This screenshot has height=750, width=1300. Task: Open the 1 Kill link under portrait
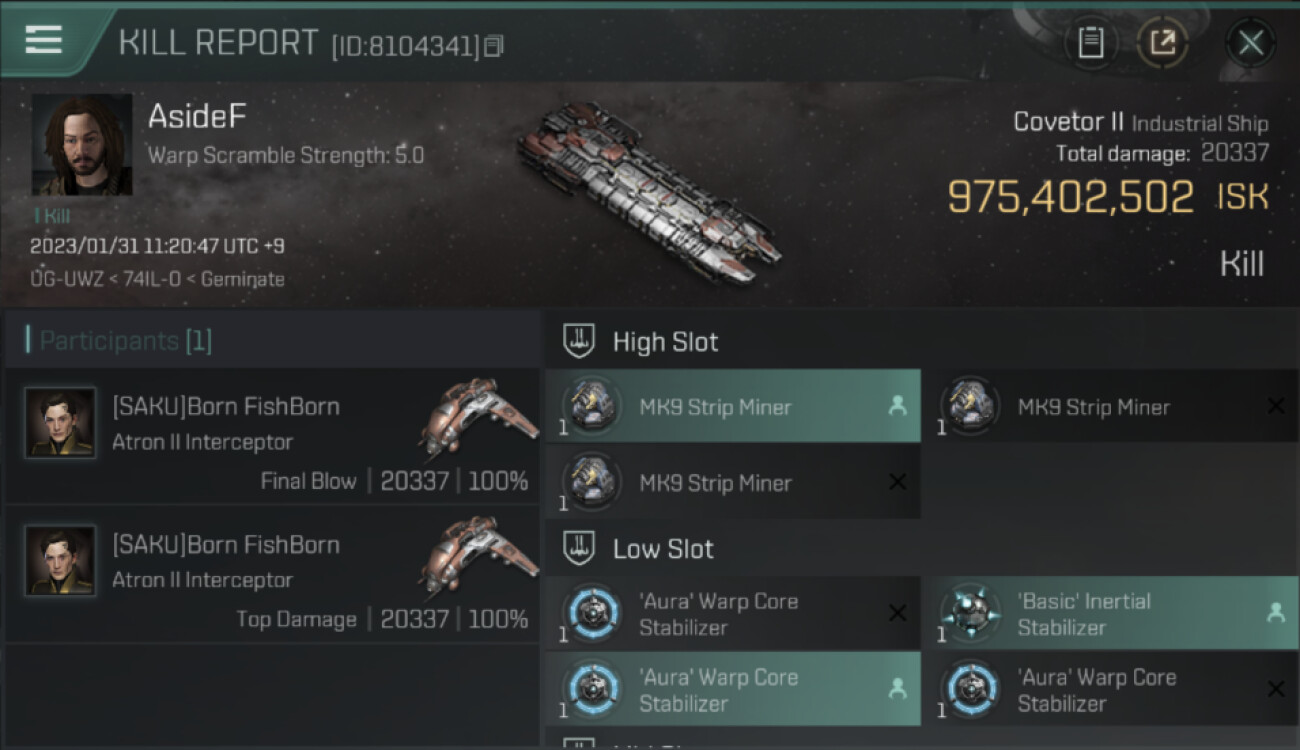tap(51, 215)
